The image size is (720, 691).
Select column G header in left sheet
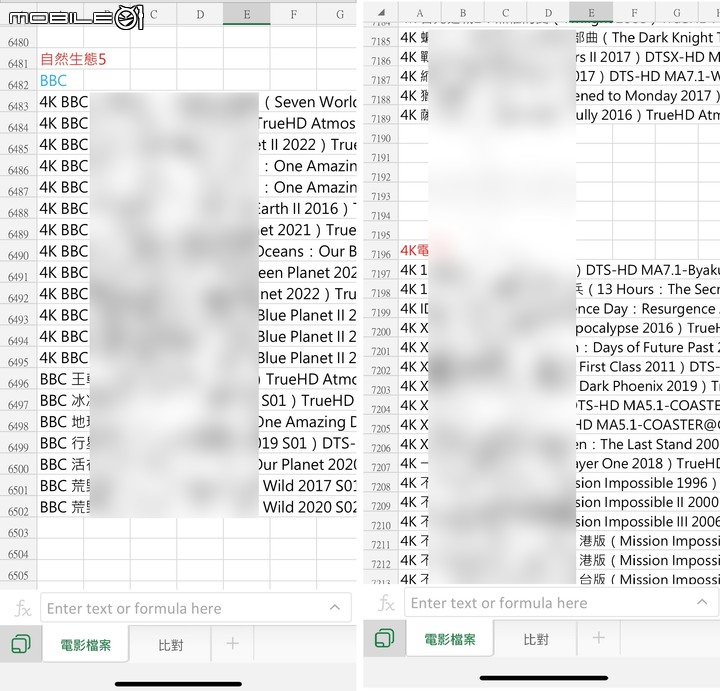pyautogui.click(x=339, y=14)
